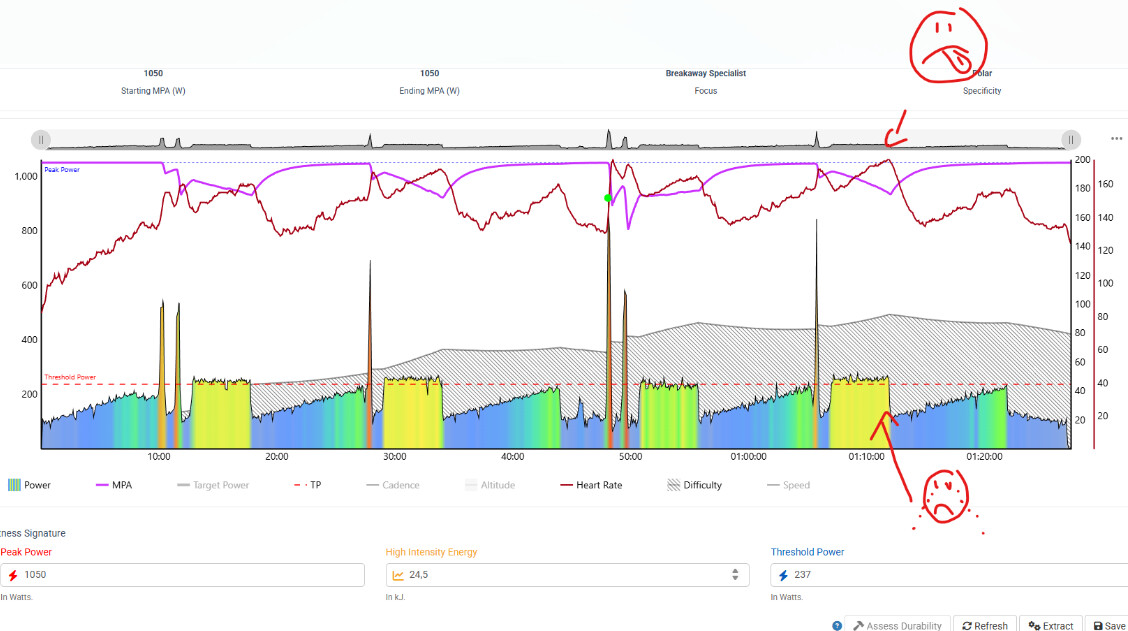Click the blue help question mark icon
The height and width of the screenshot is (631, 1128).
(x=837, y=625)
